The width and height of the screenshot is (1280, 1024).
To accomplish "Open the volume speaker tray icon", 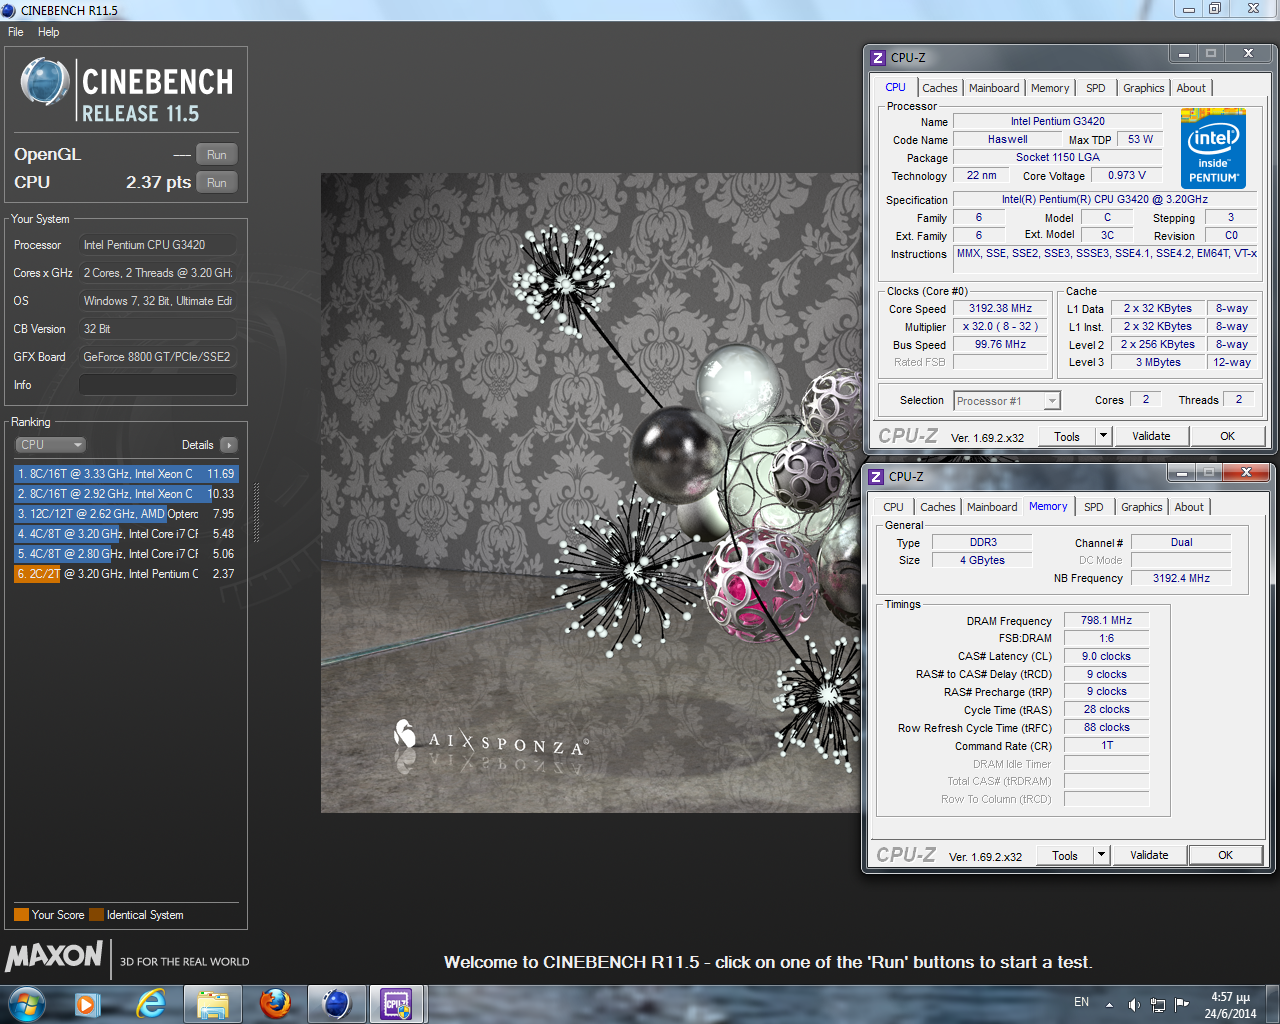I will 1133,1004.
